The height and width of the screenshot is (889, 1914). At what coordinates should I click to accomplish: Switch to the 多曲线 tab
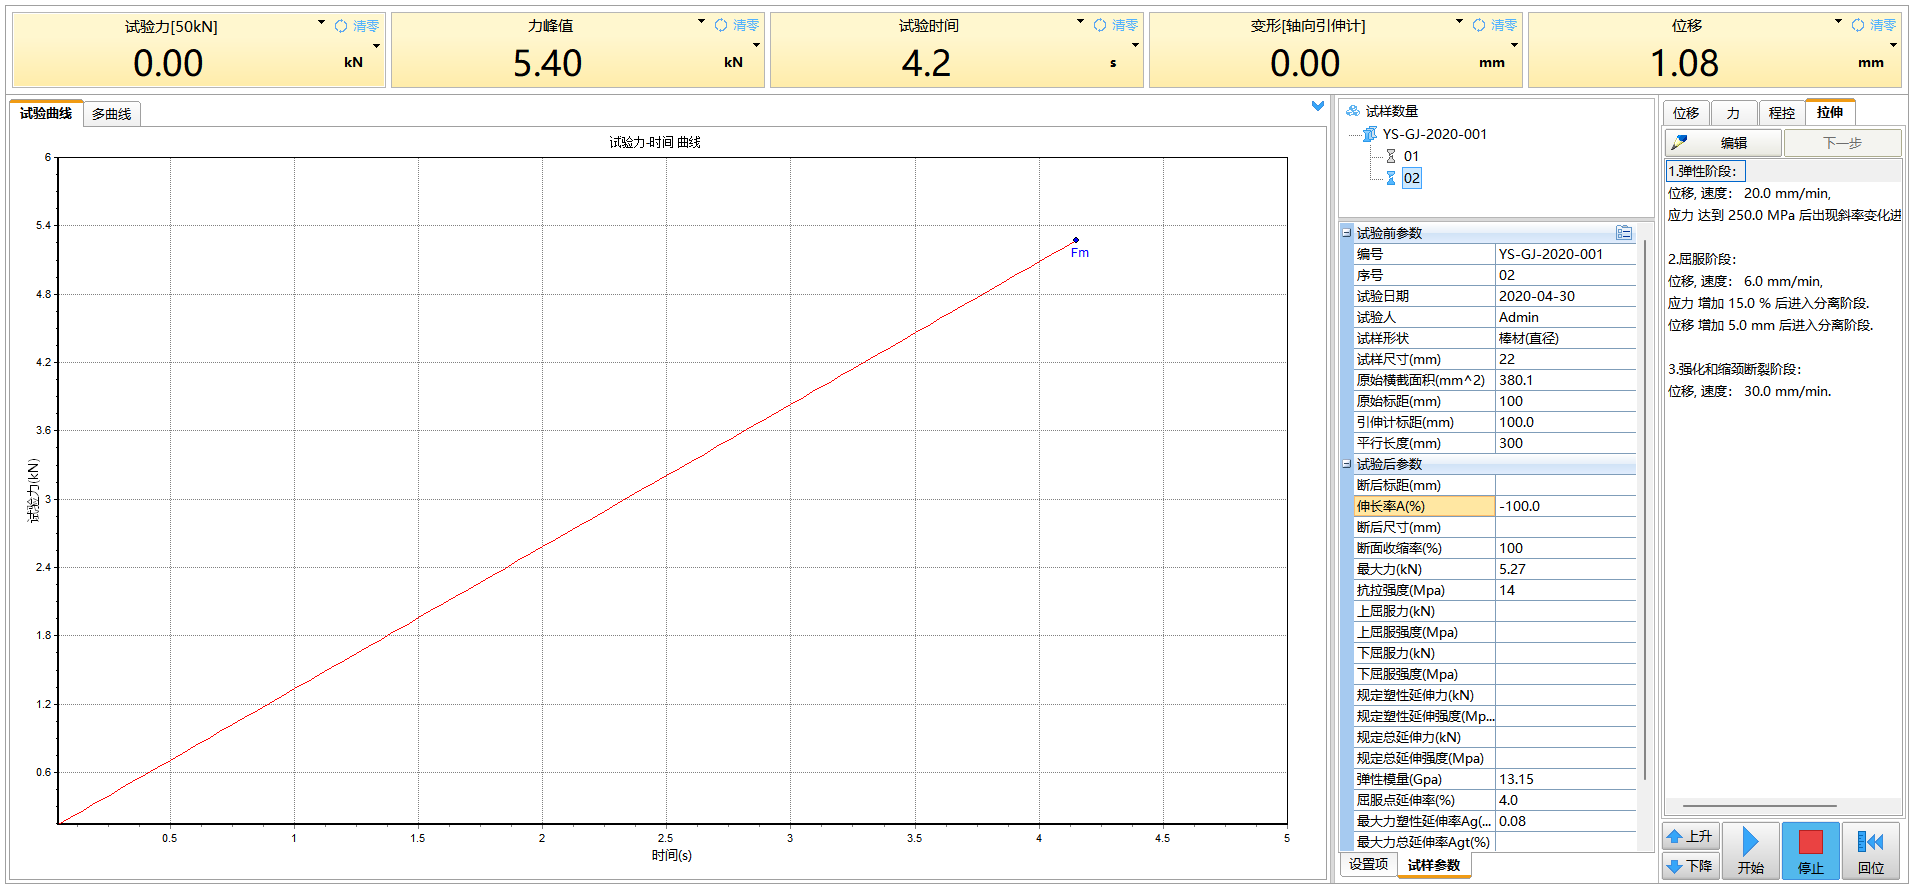[x=112, y=114]
